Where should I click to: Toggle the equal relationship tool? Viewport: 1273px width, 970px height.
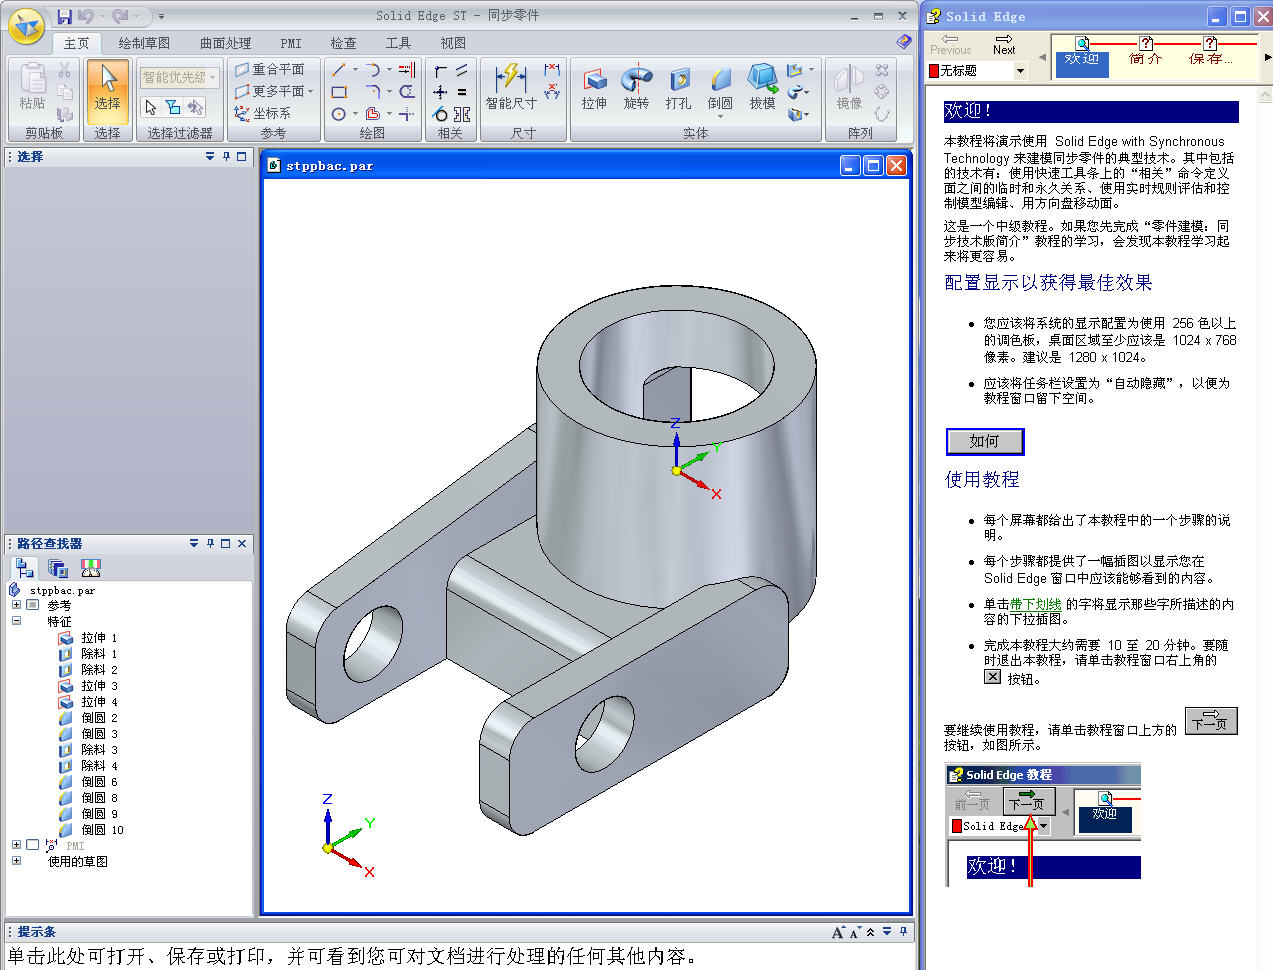tap(461, 92)
